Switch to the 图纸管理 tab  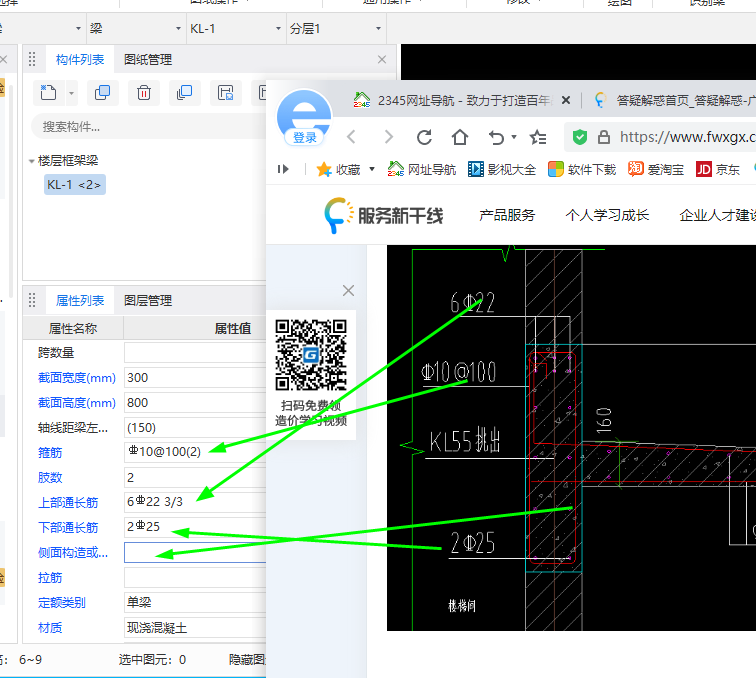point(147,60)
